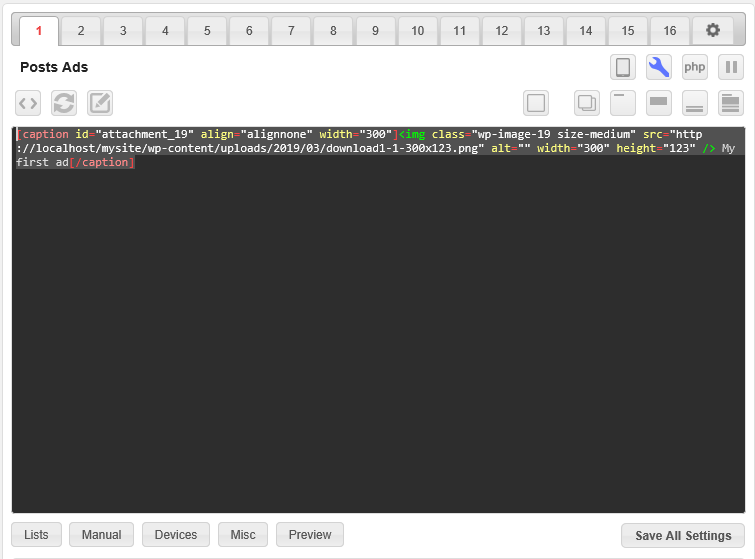The height and width of the screenshot is (559, 755).
Task: Click the blue wrench tools icon
Action: pos(659,68)
